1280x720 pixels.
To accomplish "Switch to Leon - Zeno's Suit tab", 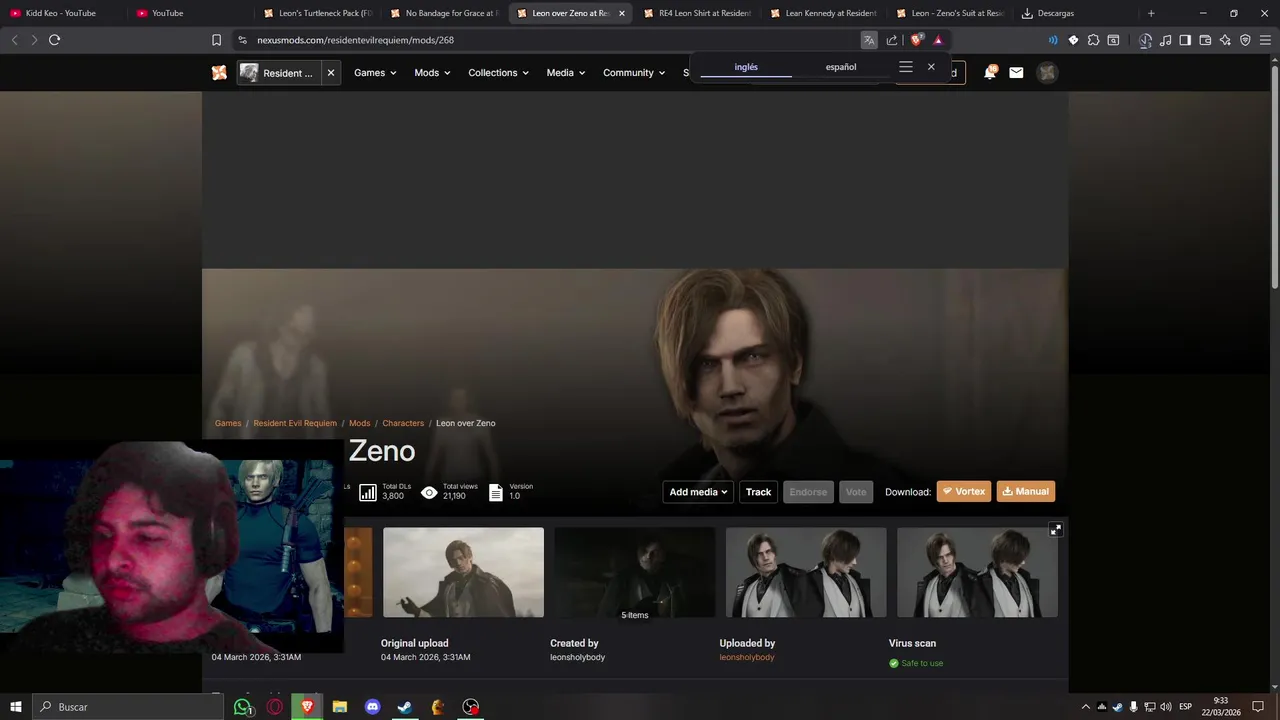I will pos(950,13).
